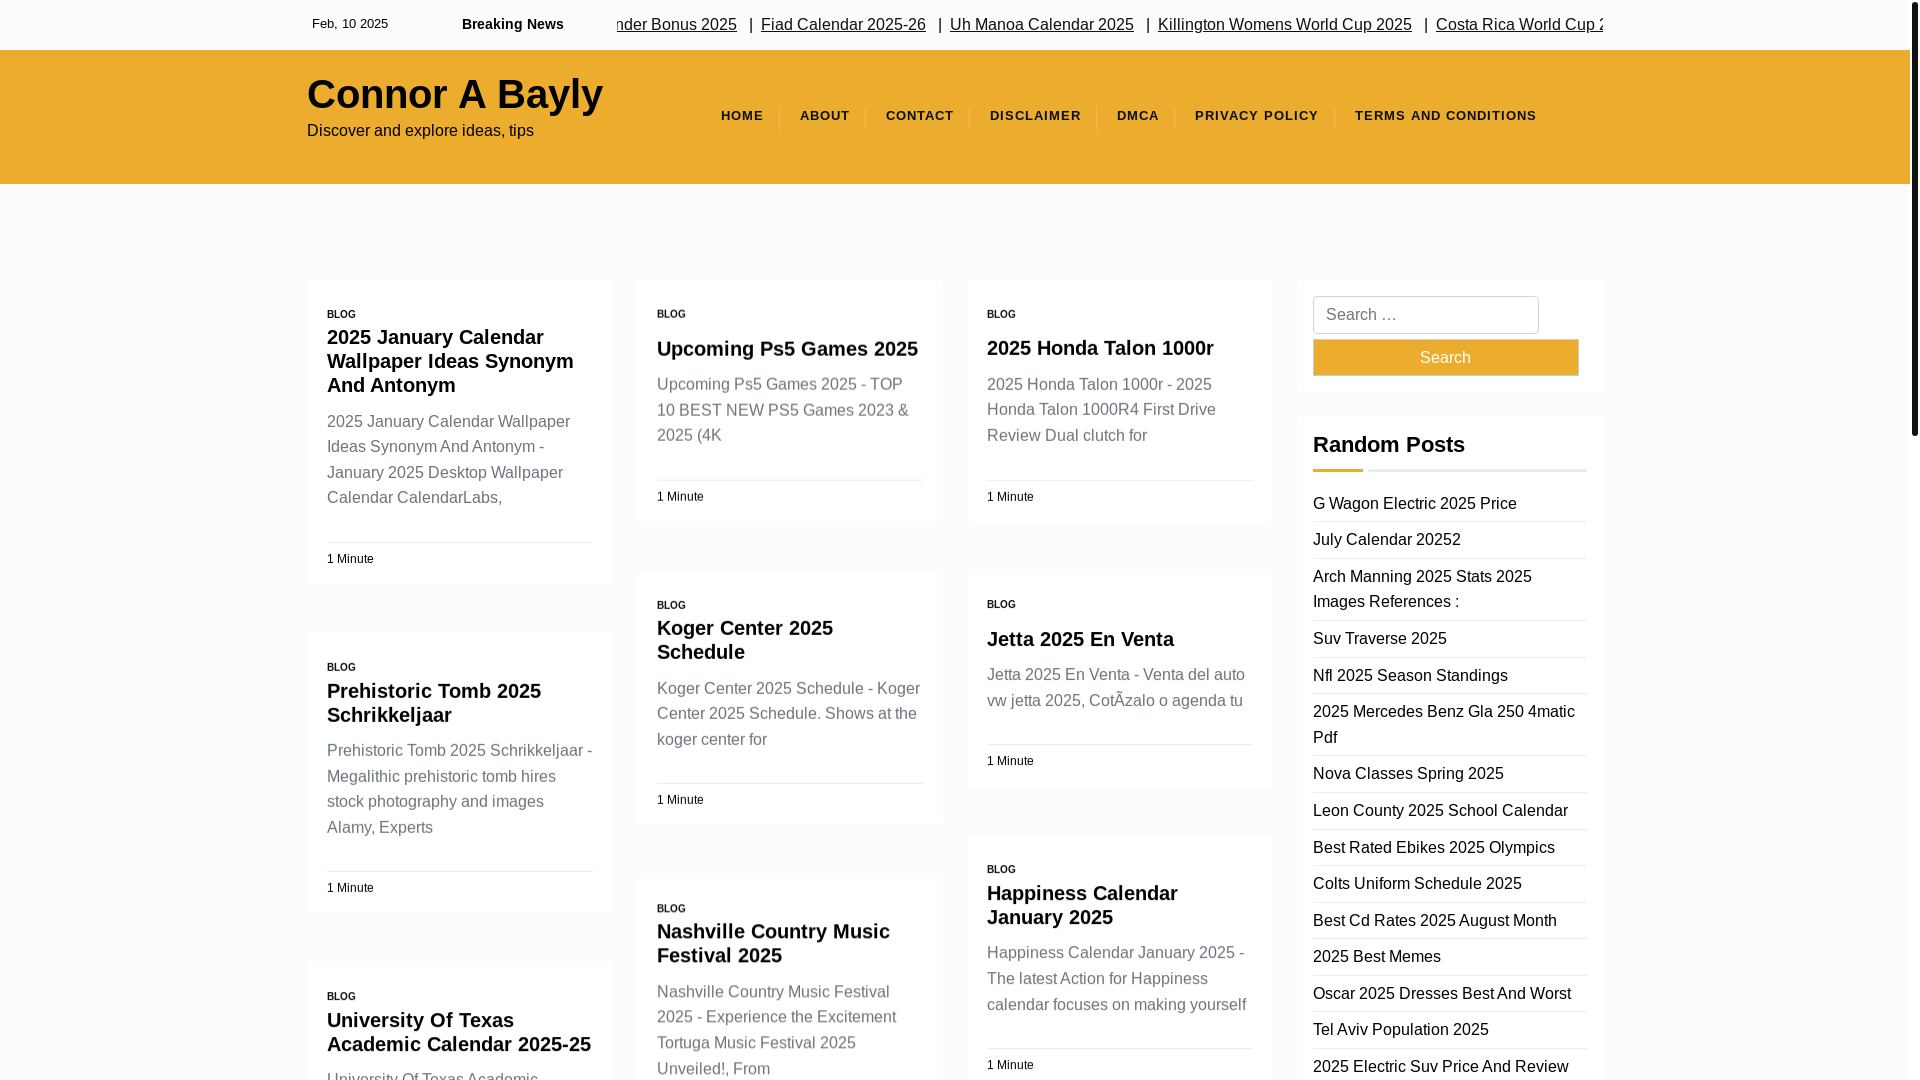Click '1 Minute' under Upcoming Ps5 Games

pos(680,497)
